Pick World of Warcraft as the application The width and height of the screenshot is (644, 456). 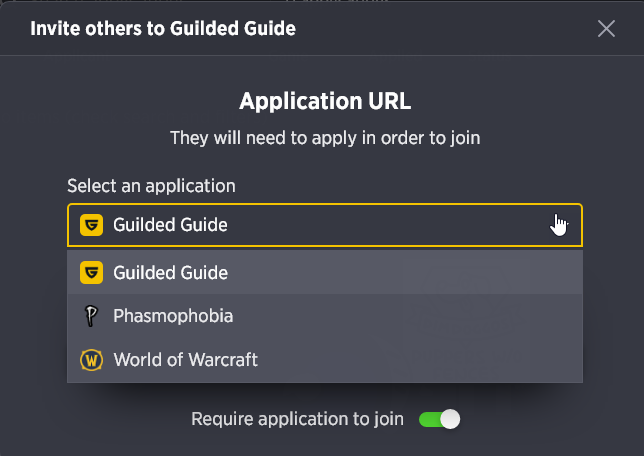click(x=325, y=360)
